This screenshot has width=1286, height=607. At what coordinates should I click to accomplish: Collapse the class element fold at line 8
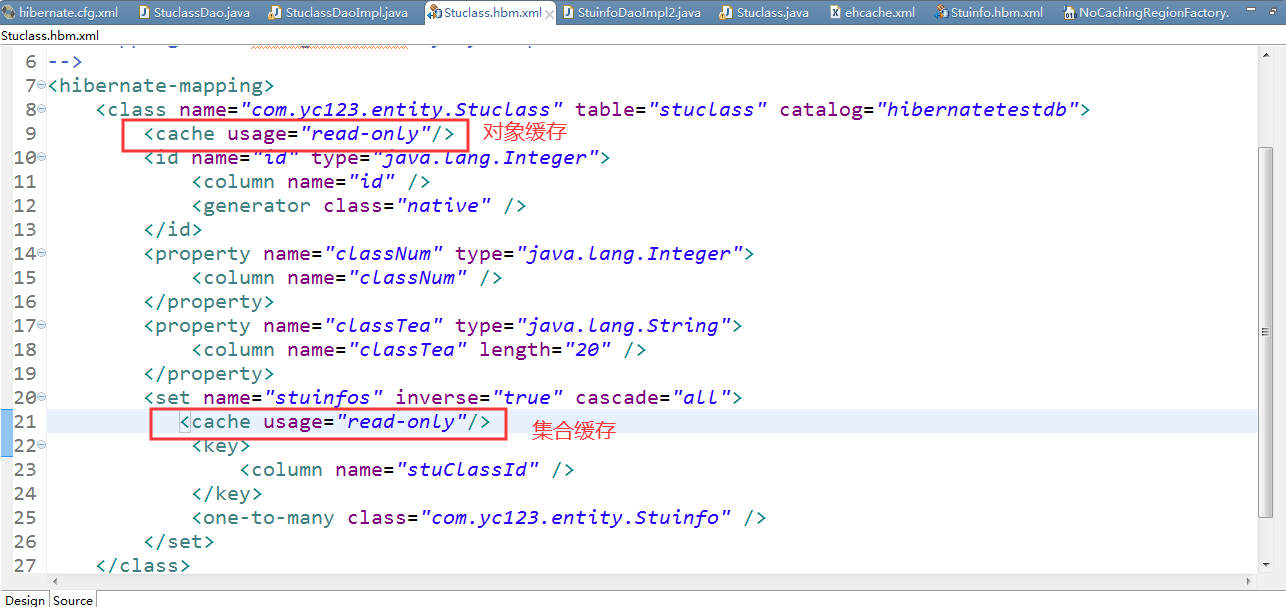click(41, 109)
